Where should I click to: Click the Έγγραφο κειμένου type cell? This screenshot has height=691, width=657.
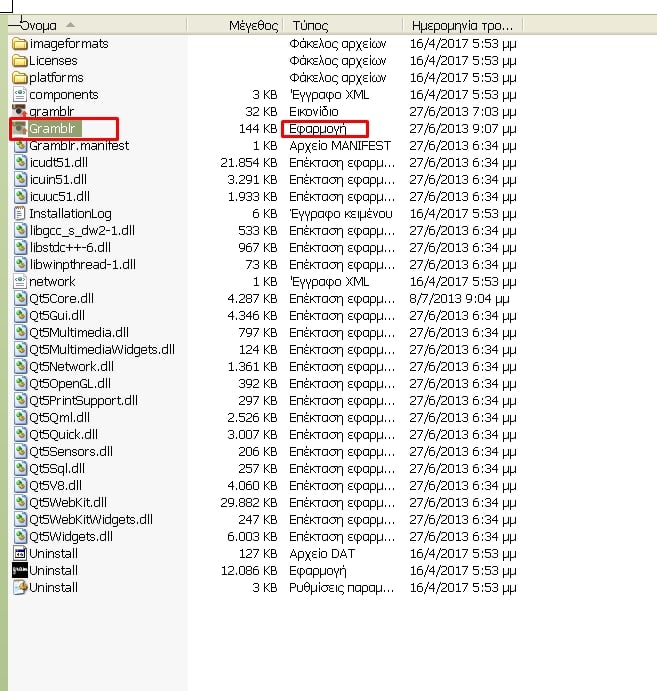(x=341, y=214)
